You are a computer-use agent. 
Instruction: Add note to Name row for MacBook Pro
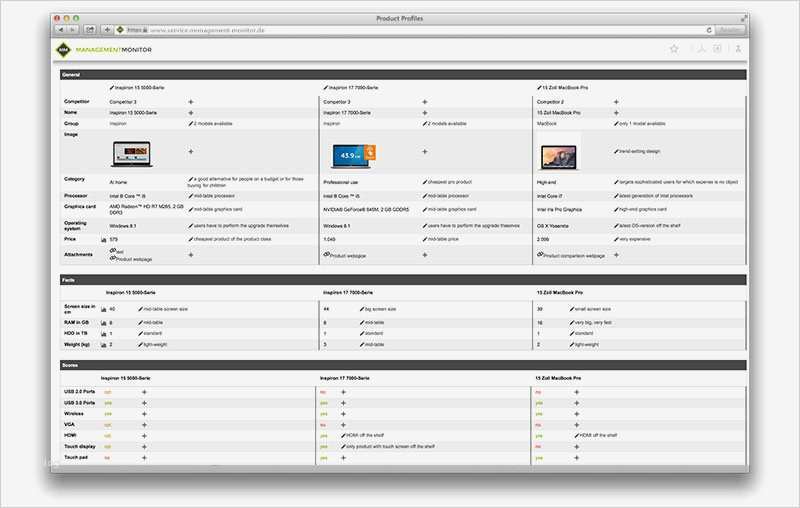pyautogui.click(x=616, y=113)
